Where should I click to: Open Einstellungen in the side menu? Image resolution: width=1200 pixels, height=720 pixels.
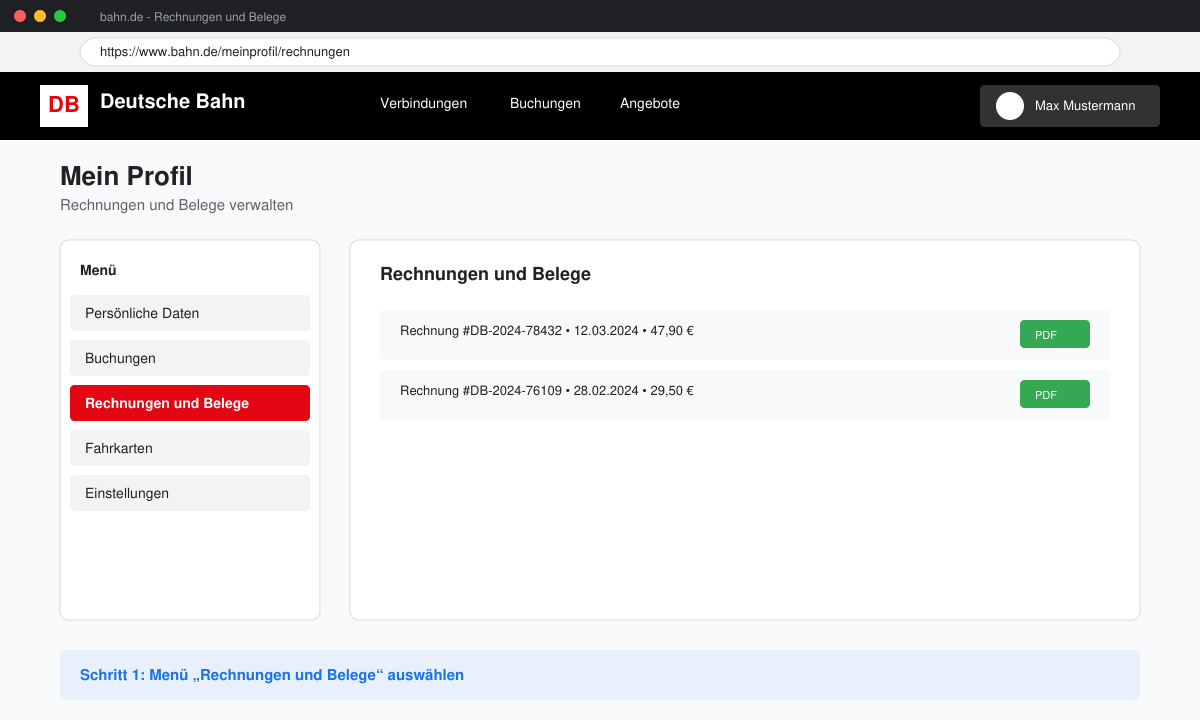tap(190, 493)
